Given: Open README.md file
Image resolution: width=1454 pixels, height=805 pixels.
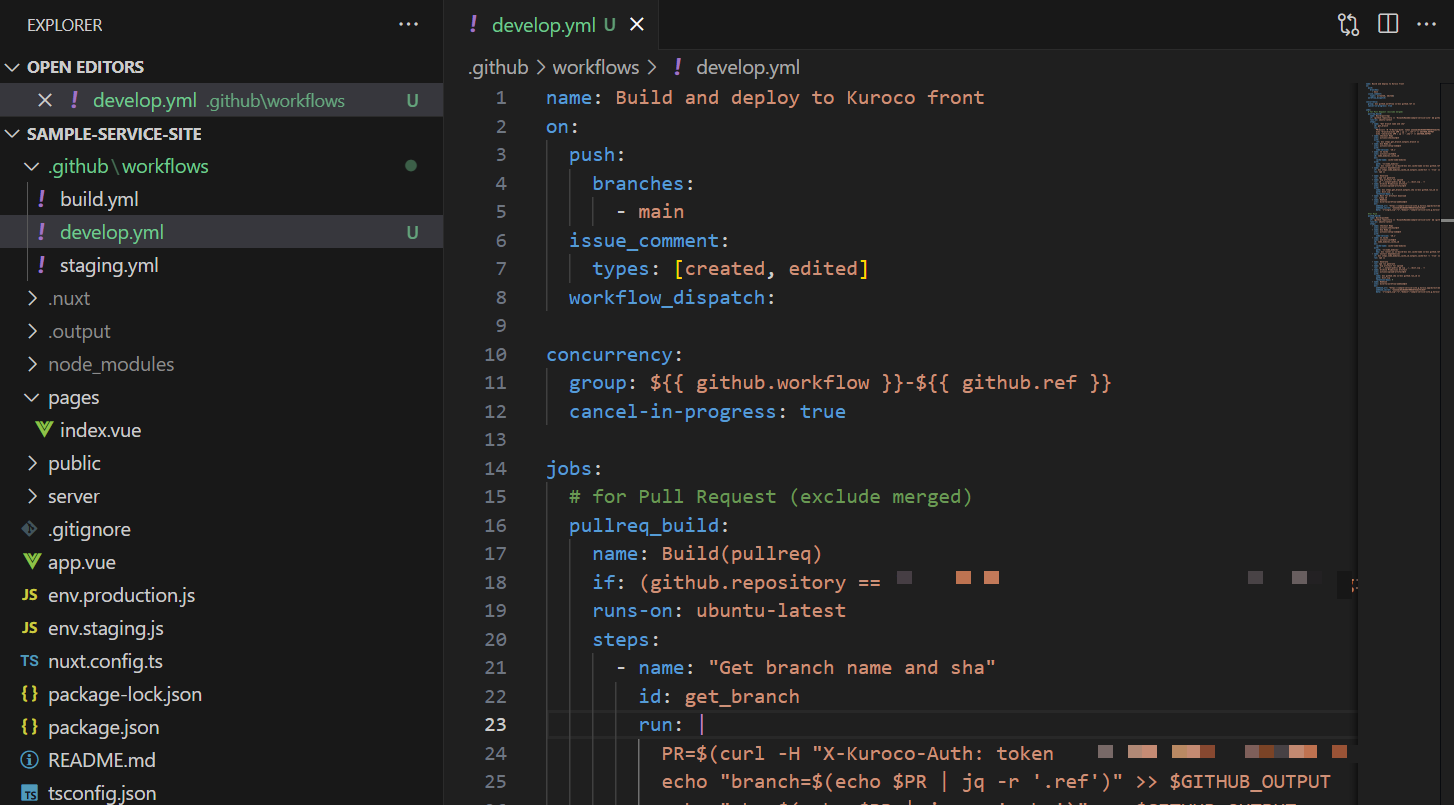Looking at the screenshot, I should pos(101,760).
